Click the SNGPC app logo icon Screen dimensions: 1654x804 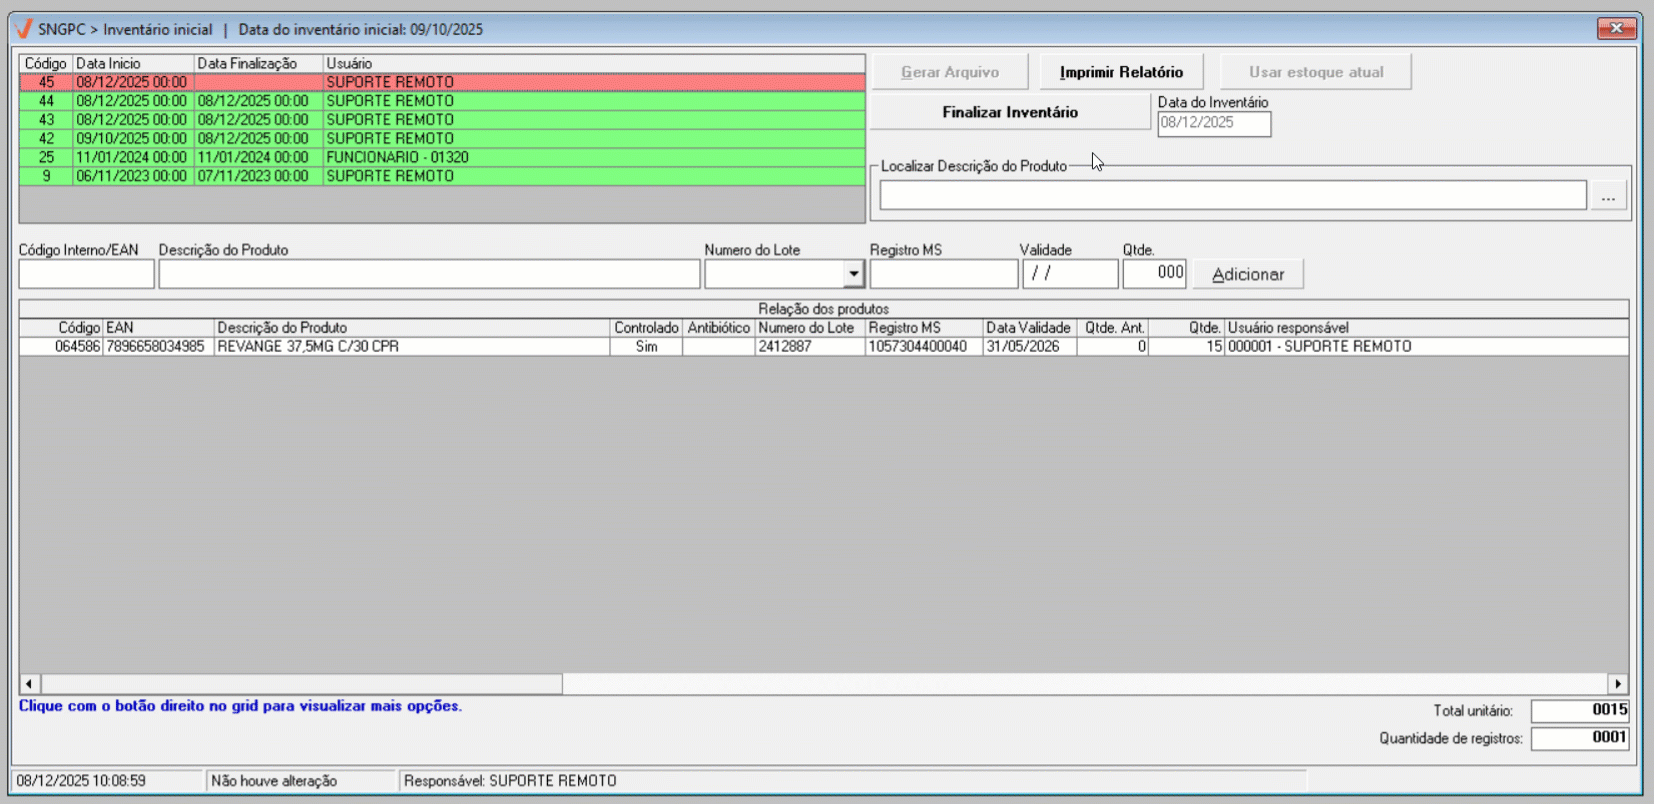tap(23, 29)
